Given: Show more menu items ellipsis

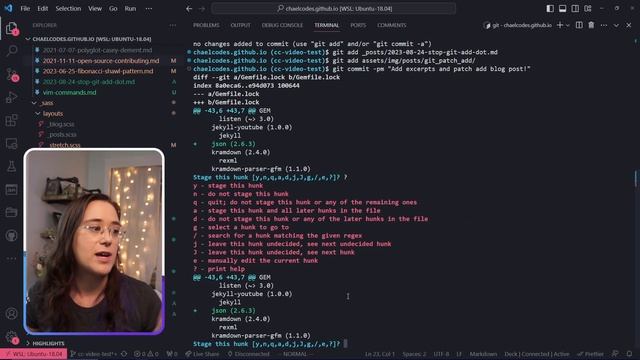Looking at the screenshot, I should pos(149,8).
